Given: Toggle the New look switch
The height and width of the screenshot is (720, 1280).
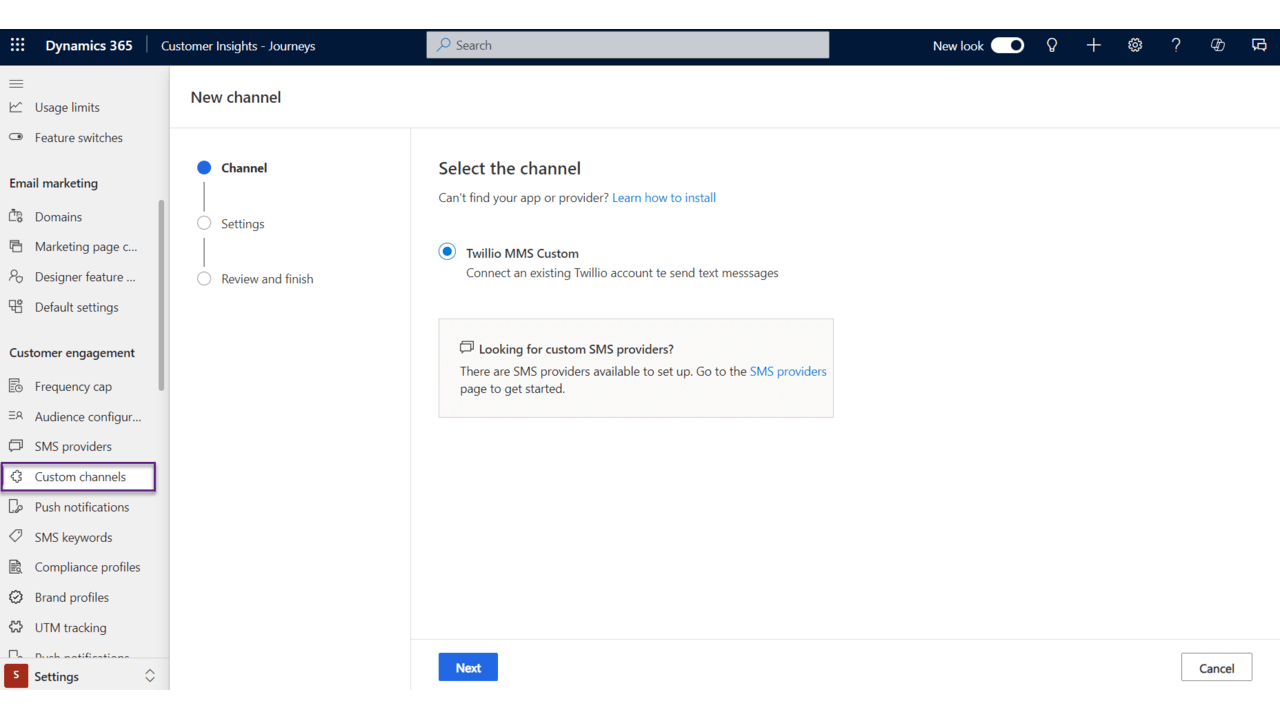Looking at the screenshot, I should [x=1007, y=45].
